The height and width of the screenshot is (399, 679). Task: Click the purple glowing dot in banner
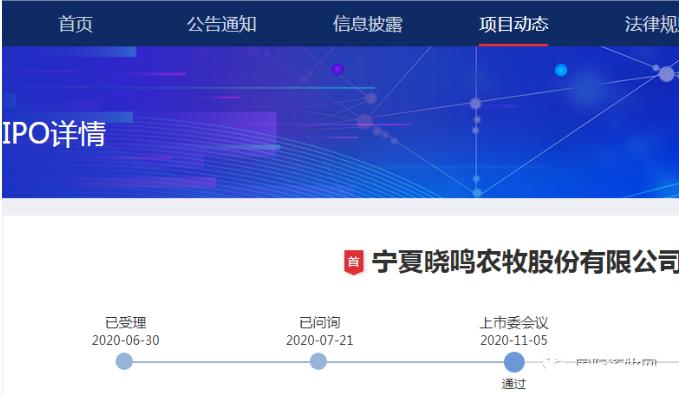point(337,69)
